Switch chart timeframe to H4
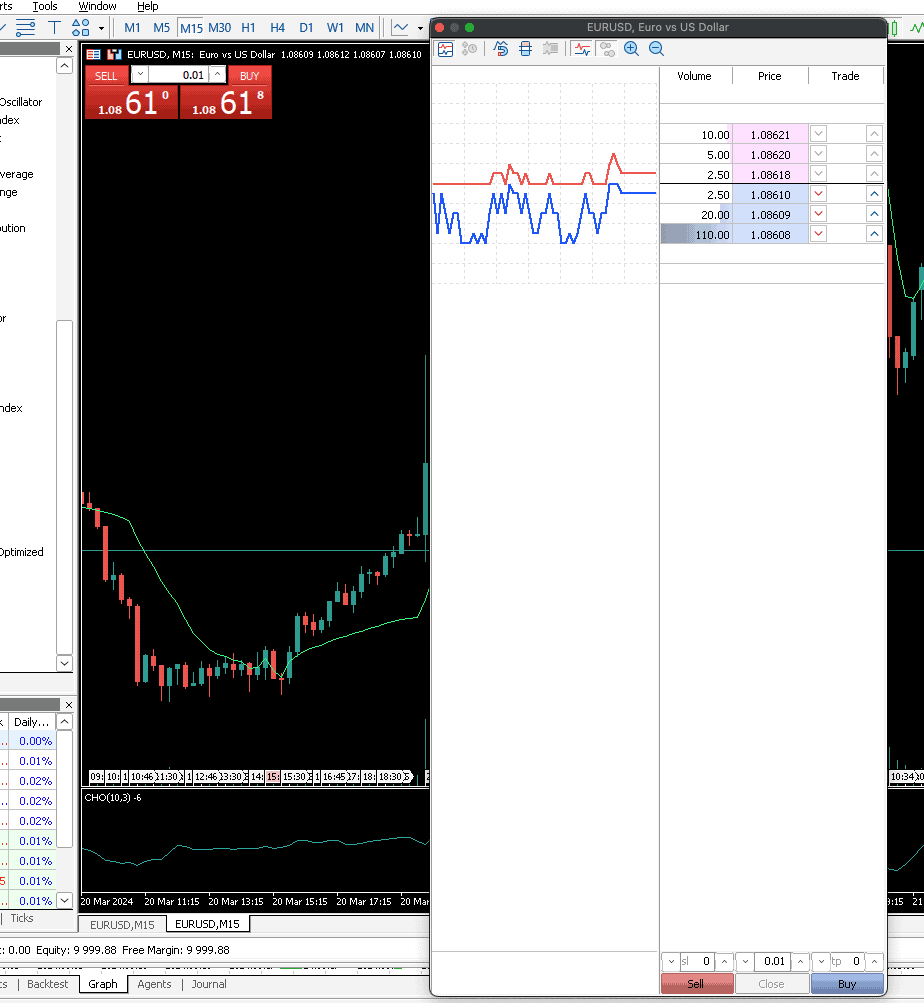 coord(277,28)
